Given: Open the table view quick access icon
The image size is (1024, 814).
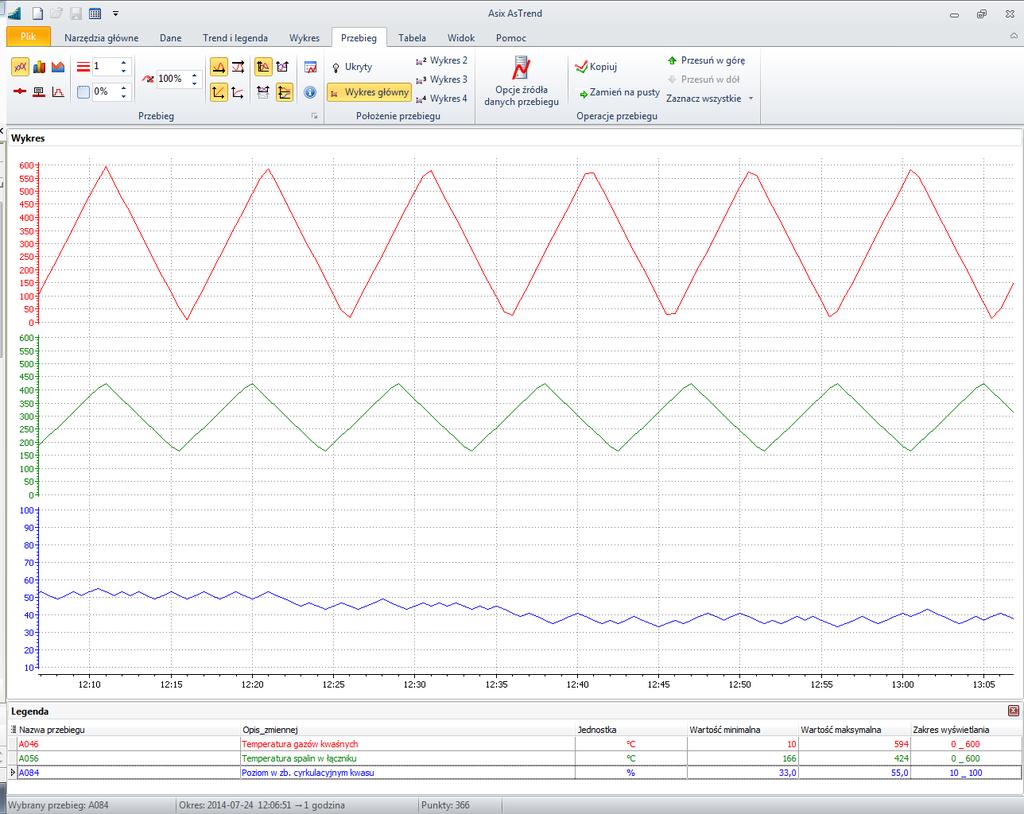Looking at the screenshot, I should point(95,13).
